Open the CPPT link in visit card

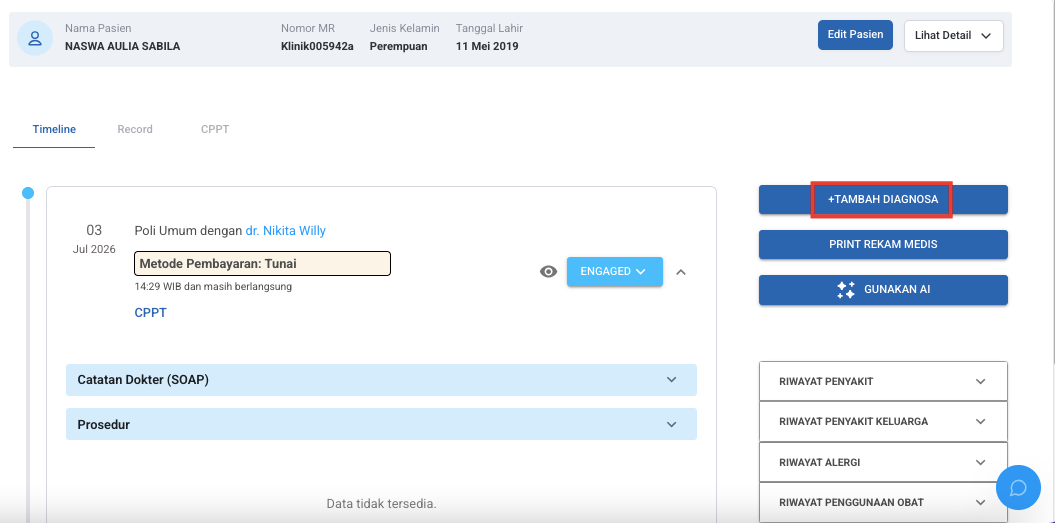tap(150, 312)
